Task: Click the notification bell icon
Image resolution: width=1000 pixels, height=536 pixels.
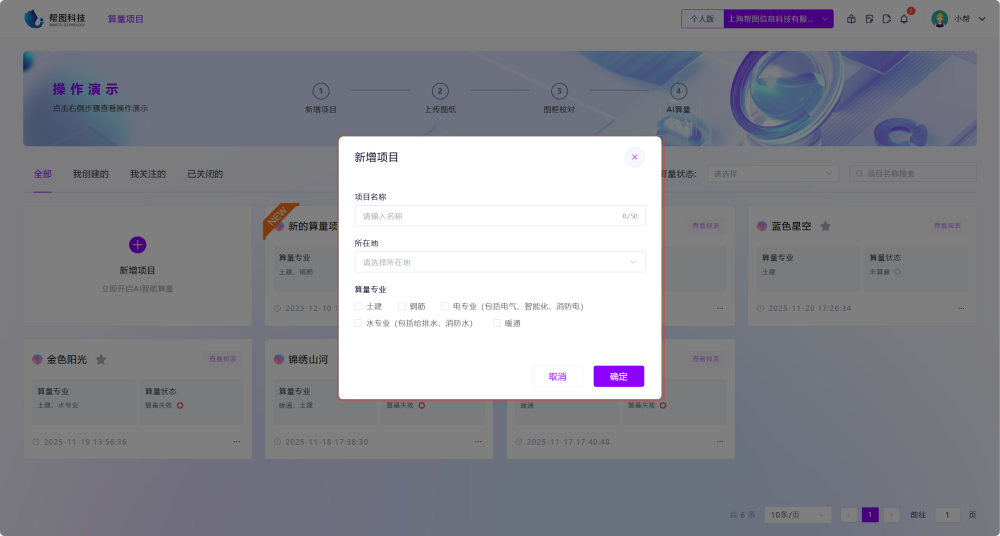Action: tap(904, 19)
